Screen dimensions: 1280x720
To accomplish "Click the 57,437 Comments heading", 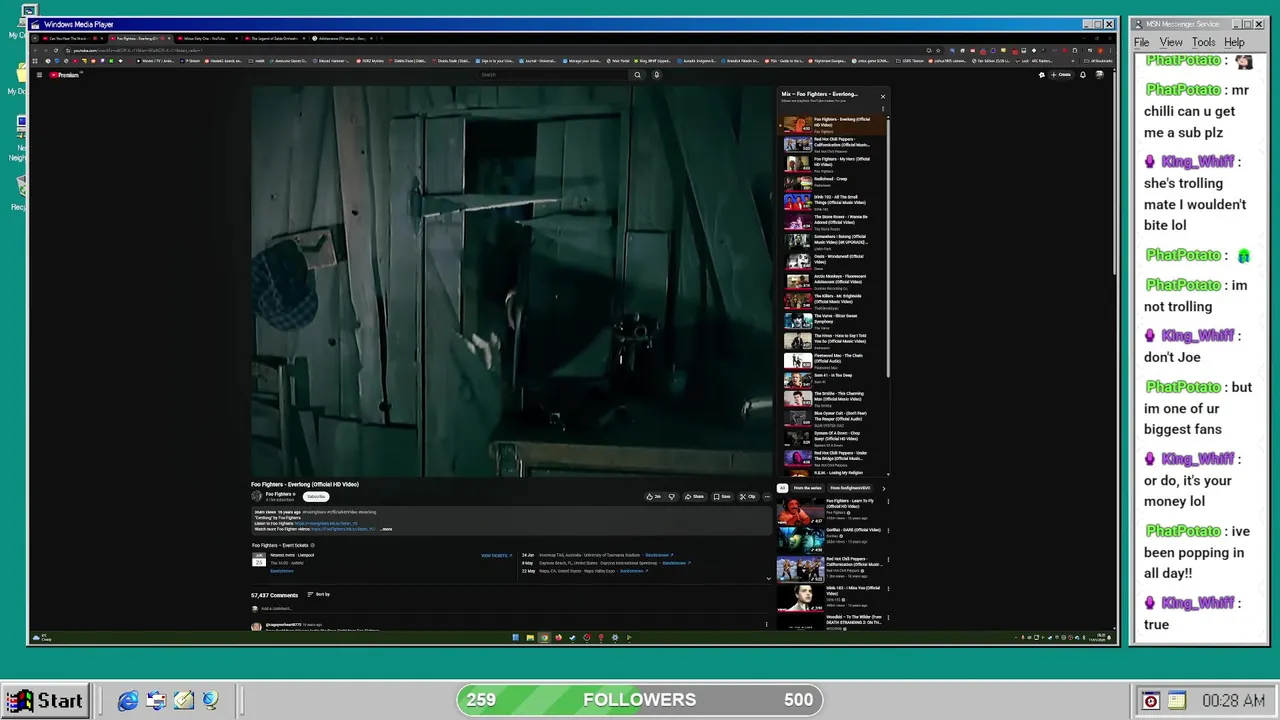I will click(x=275, y=595).
